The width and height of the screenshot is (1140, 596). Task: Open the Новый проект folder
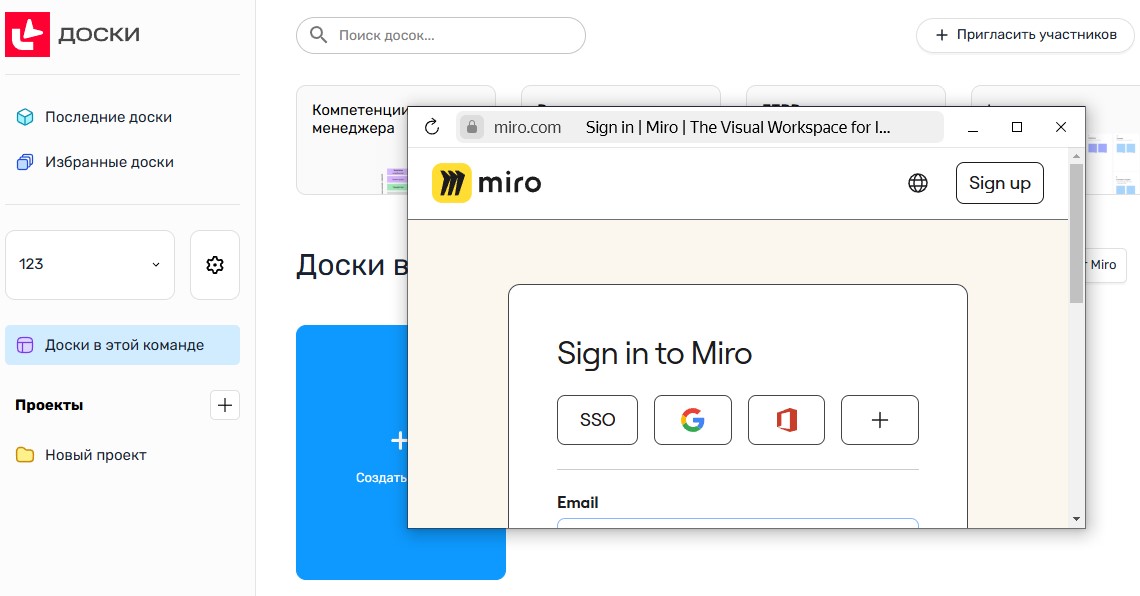95,455
